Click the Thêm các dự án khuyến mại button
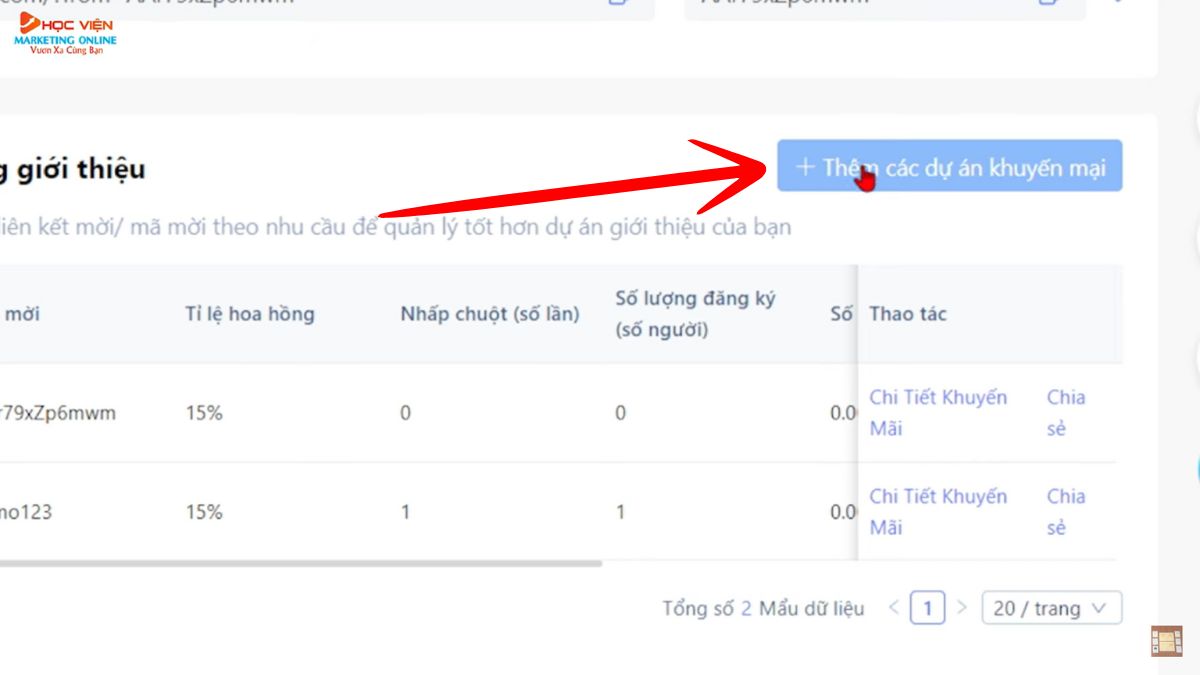Image resolution: width=1200 pixels, height=675 pixels. 950,166
